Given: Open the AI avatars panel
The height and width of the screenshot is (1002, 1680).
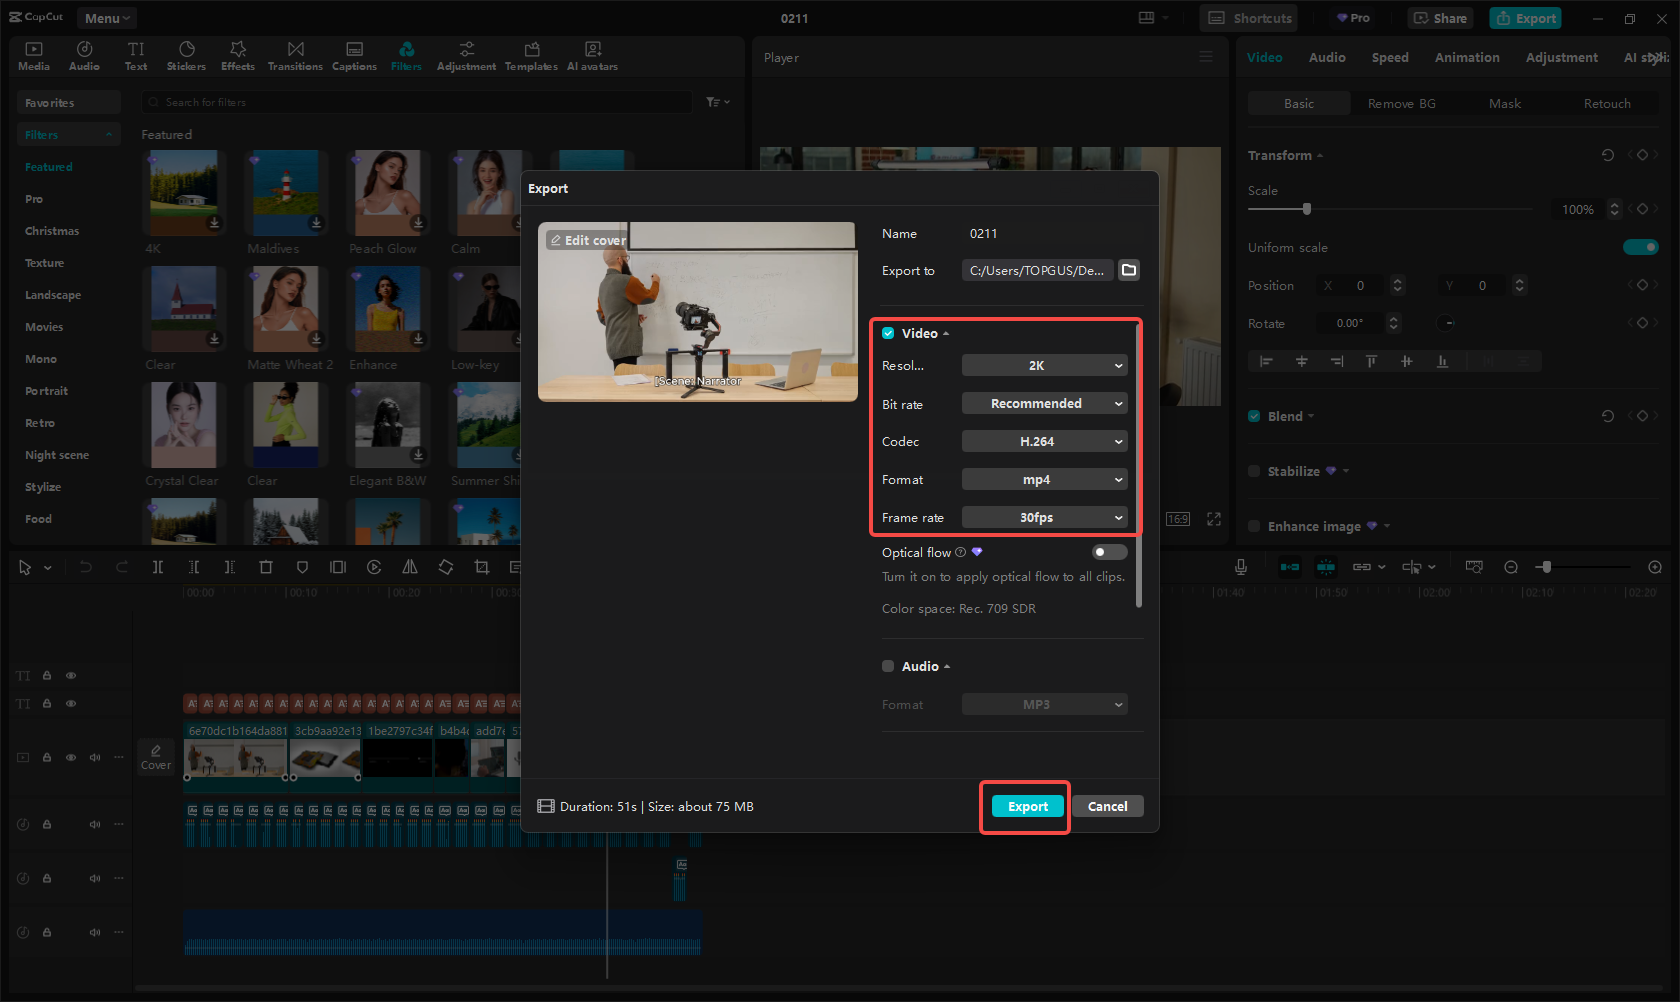Looking at the screenshot, I should coord(592,55).
